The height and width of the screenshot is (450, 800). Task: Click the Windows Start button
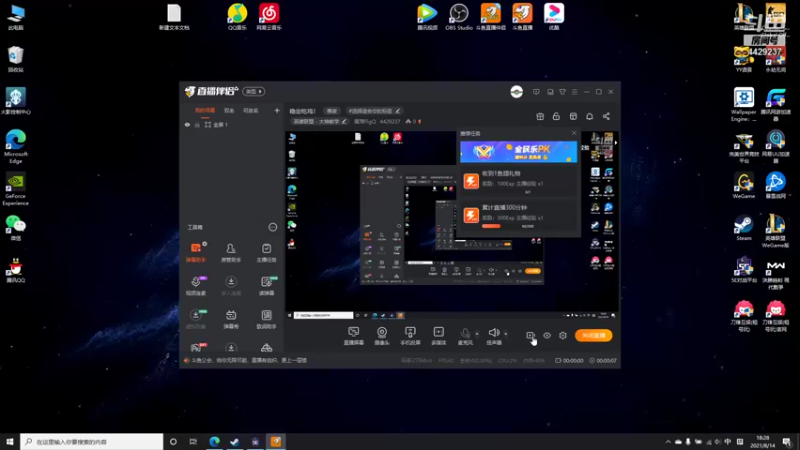point(10,441)
